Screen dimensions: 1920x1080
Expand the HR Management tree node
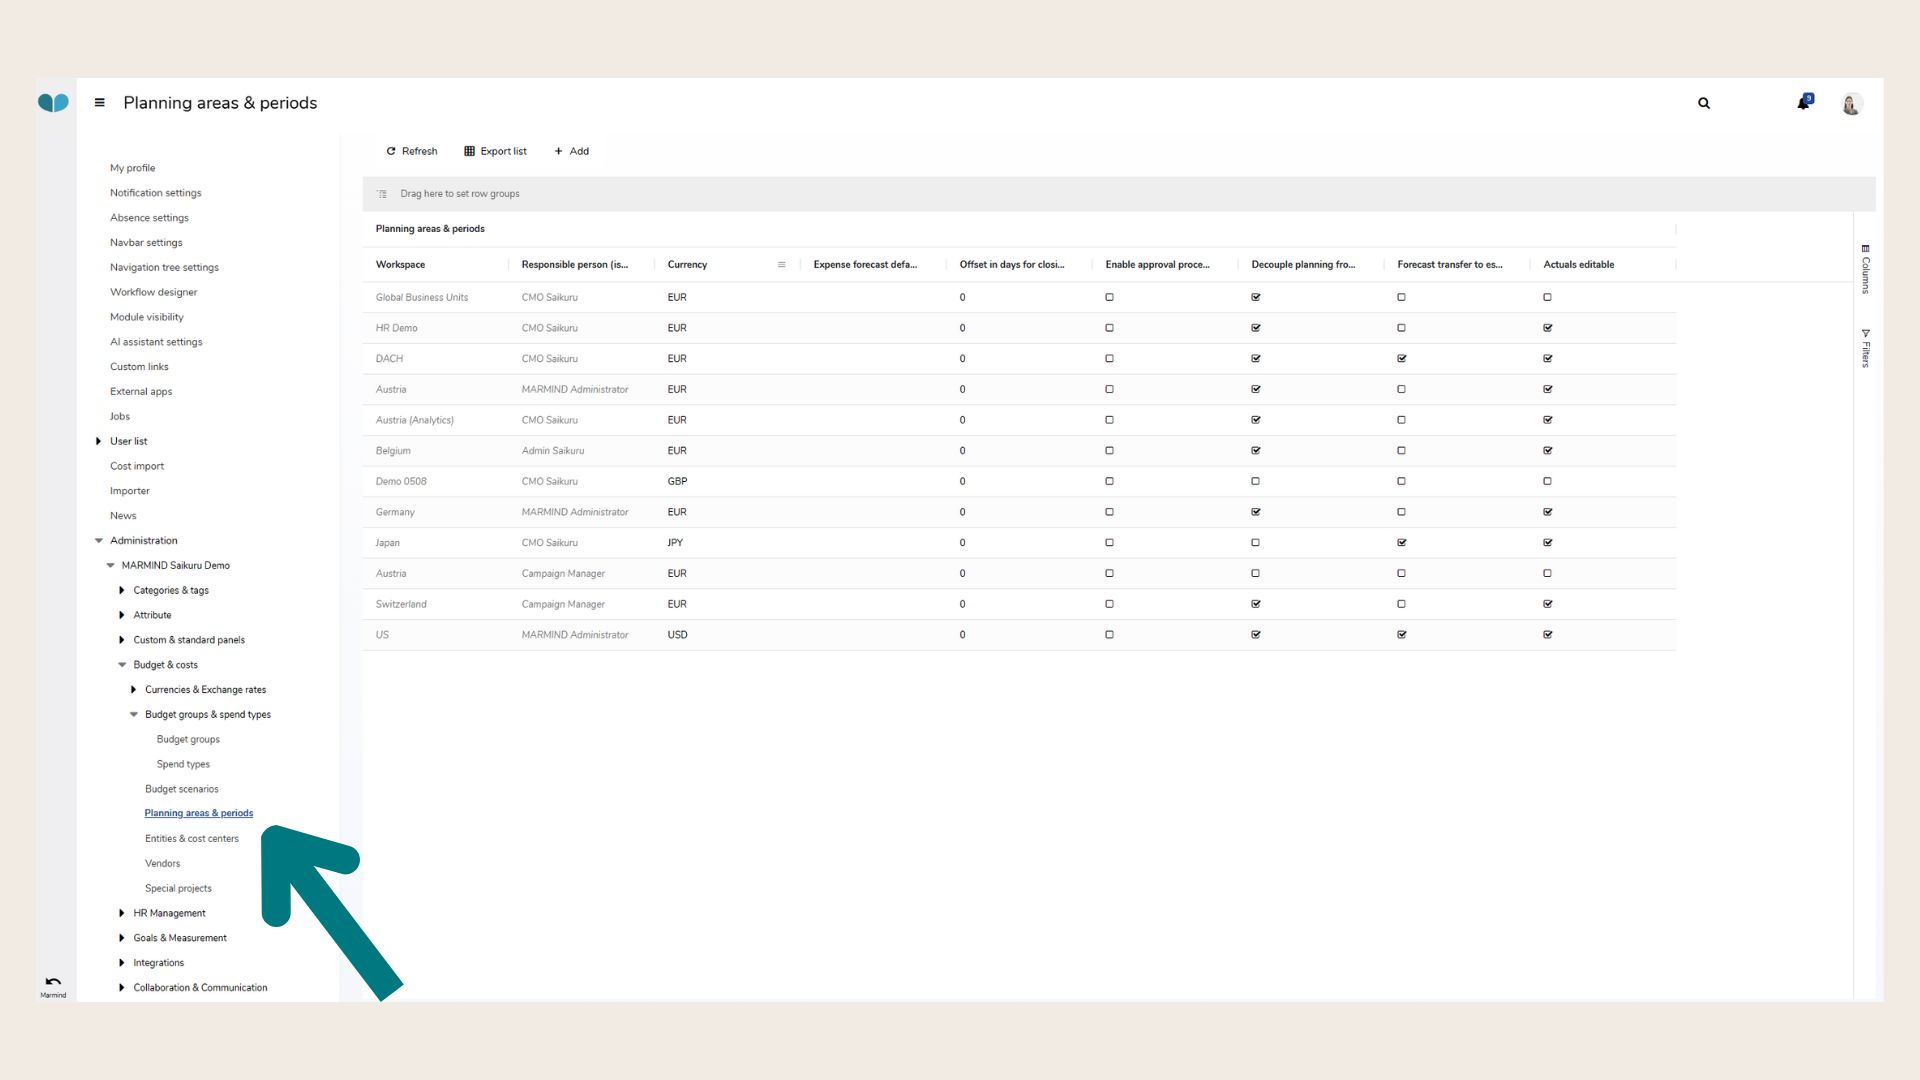[x=122, y=913]
